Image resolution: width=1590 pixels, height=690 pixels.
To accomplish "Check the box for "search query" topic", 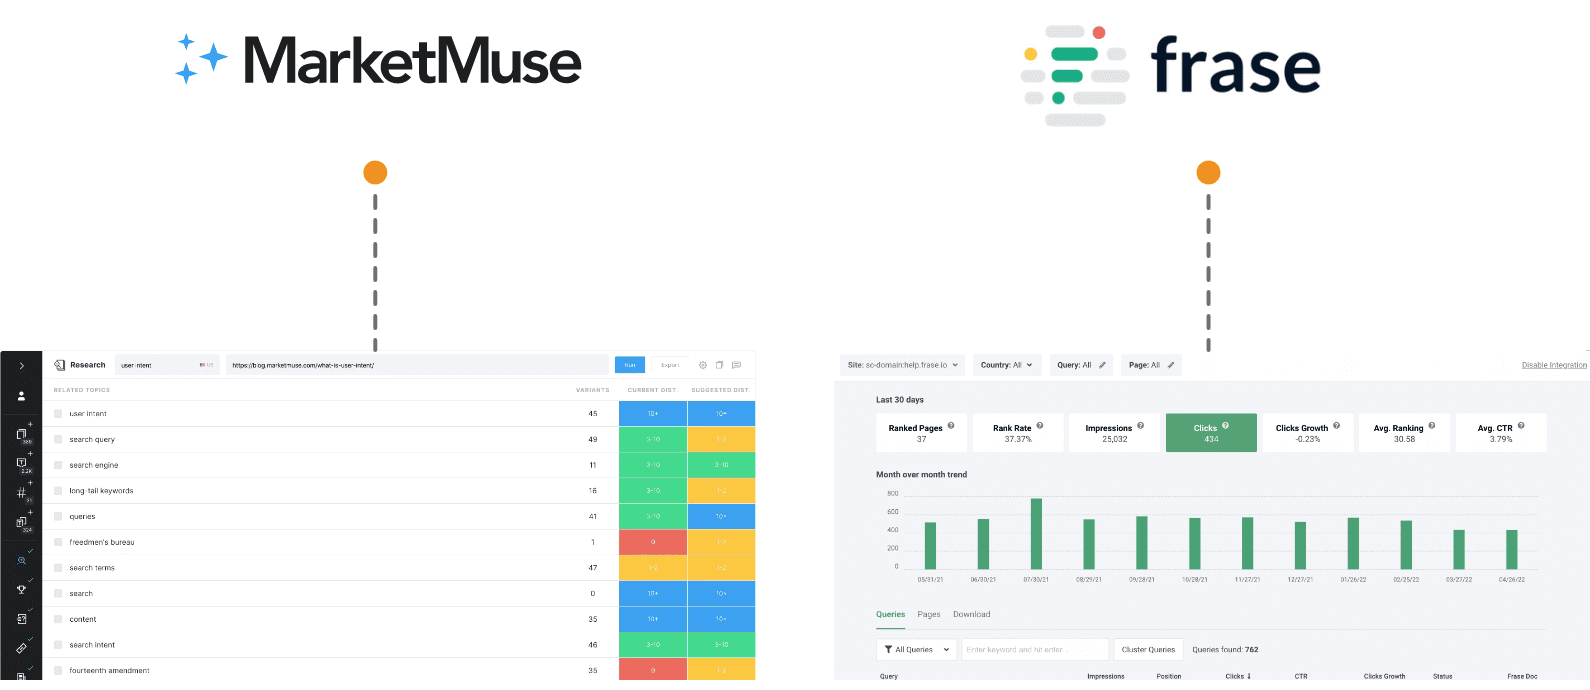I will (x=59, y=440).
